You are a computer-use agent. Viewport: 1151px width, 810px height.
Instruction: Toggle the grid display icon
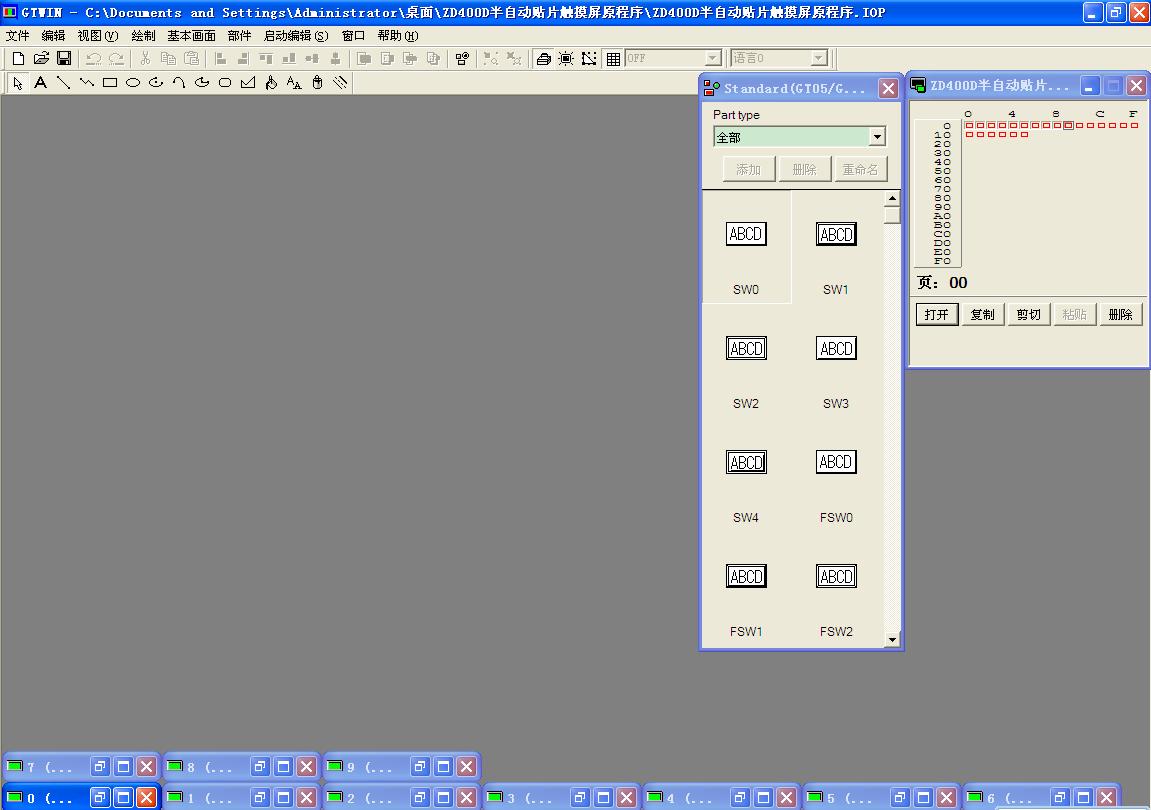point(613,59)
